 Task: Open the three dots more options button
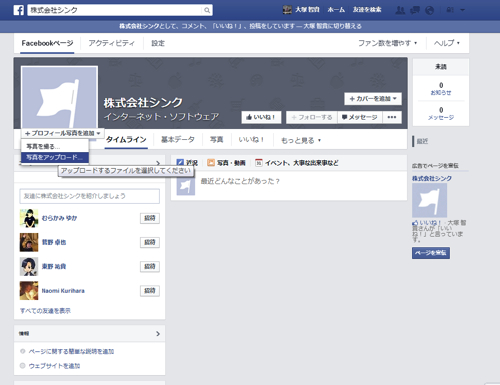[392, 117]
